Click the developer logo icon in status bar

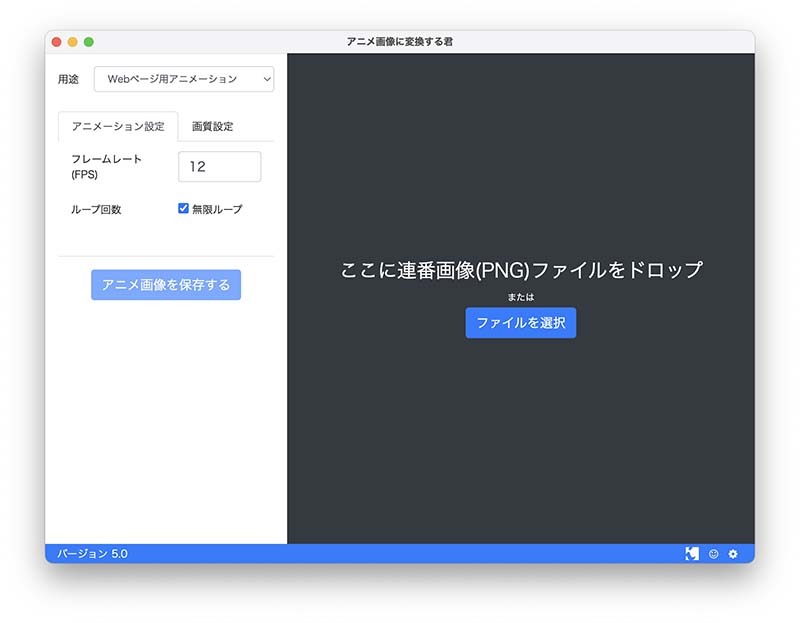click(691, 553)
